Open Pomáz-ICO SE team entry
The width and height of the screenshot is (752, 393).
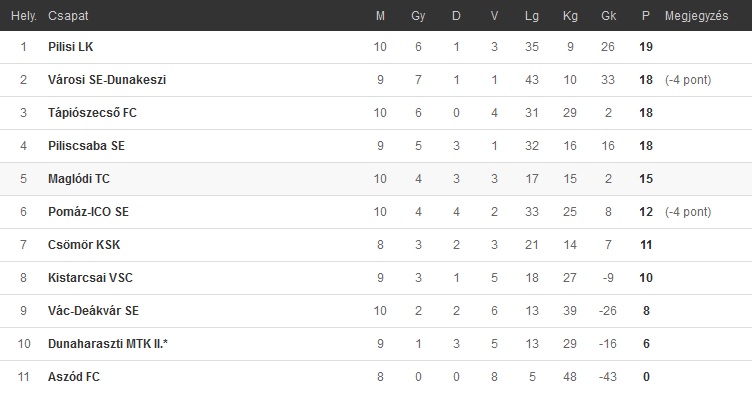click(88, 212)
